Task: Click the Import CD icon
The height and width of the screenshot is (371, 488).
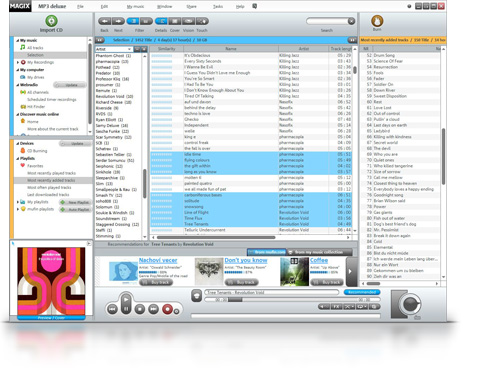Action: (51, 21)
